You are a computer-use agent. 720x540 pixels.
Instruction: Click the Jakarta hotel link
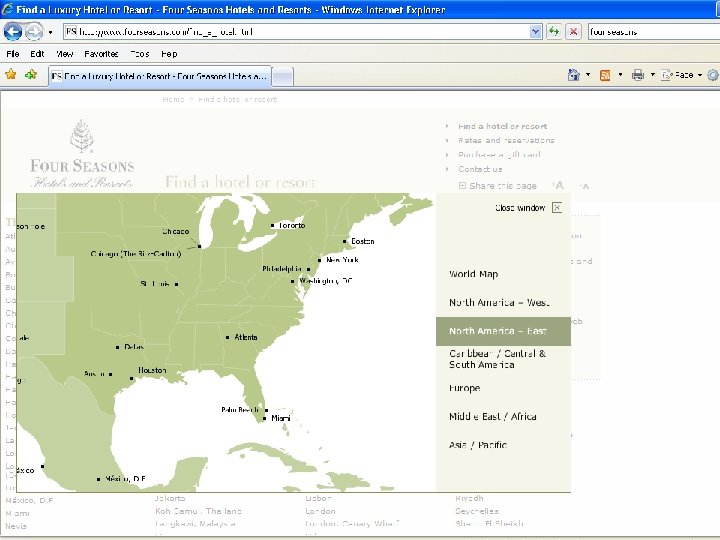(x=170, y=498)
